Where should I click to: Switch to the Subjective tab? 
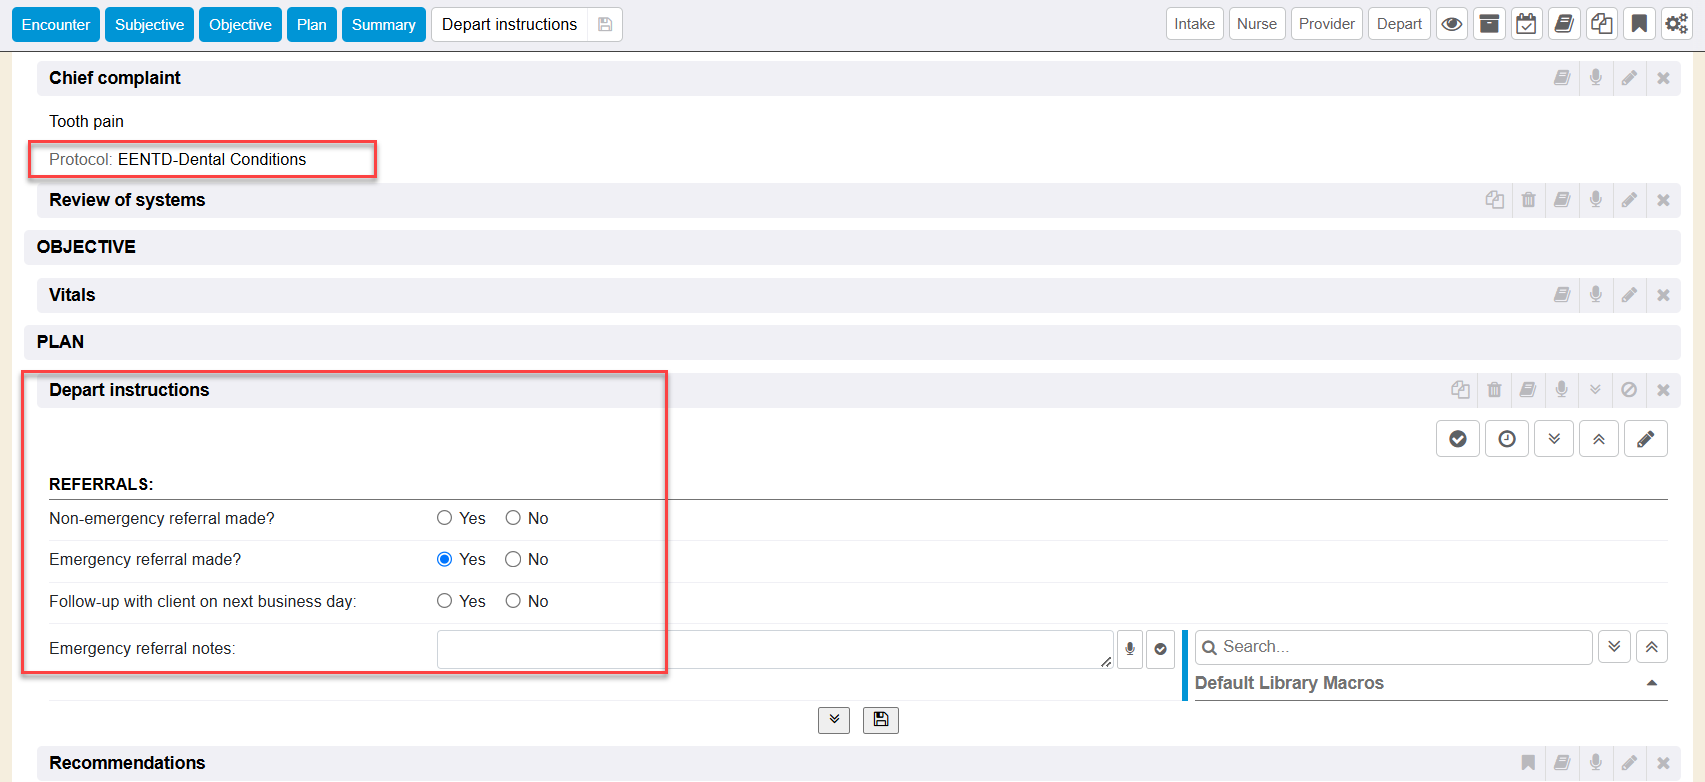(149, 25)
